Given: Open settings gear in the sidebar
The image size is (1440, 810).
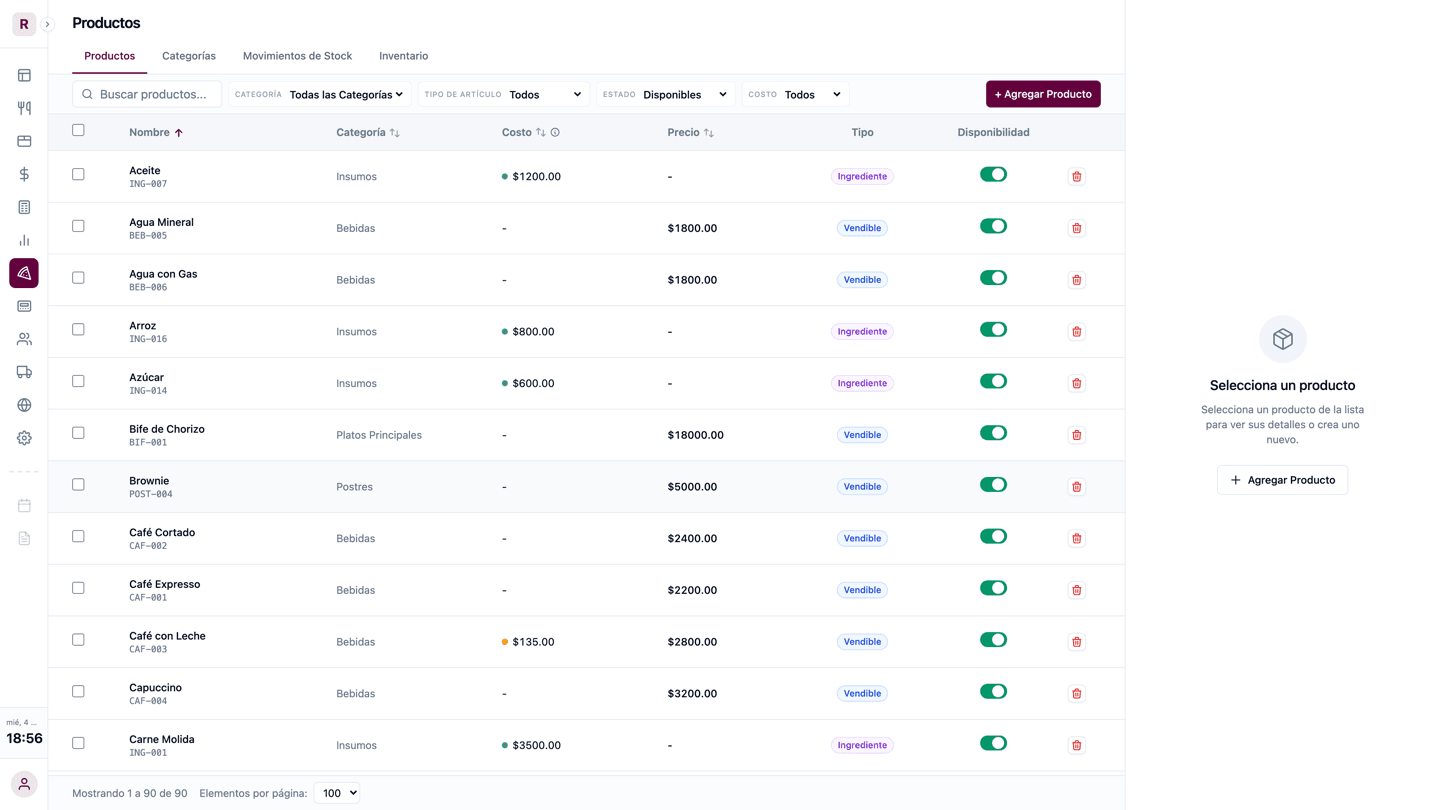Looking at the screenshot, I should click(x=24, y=438).
